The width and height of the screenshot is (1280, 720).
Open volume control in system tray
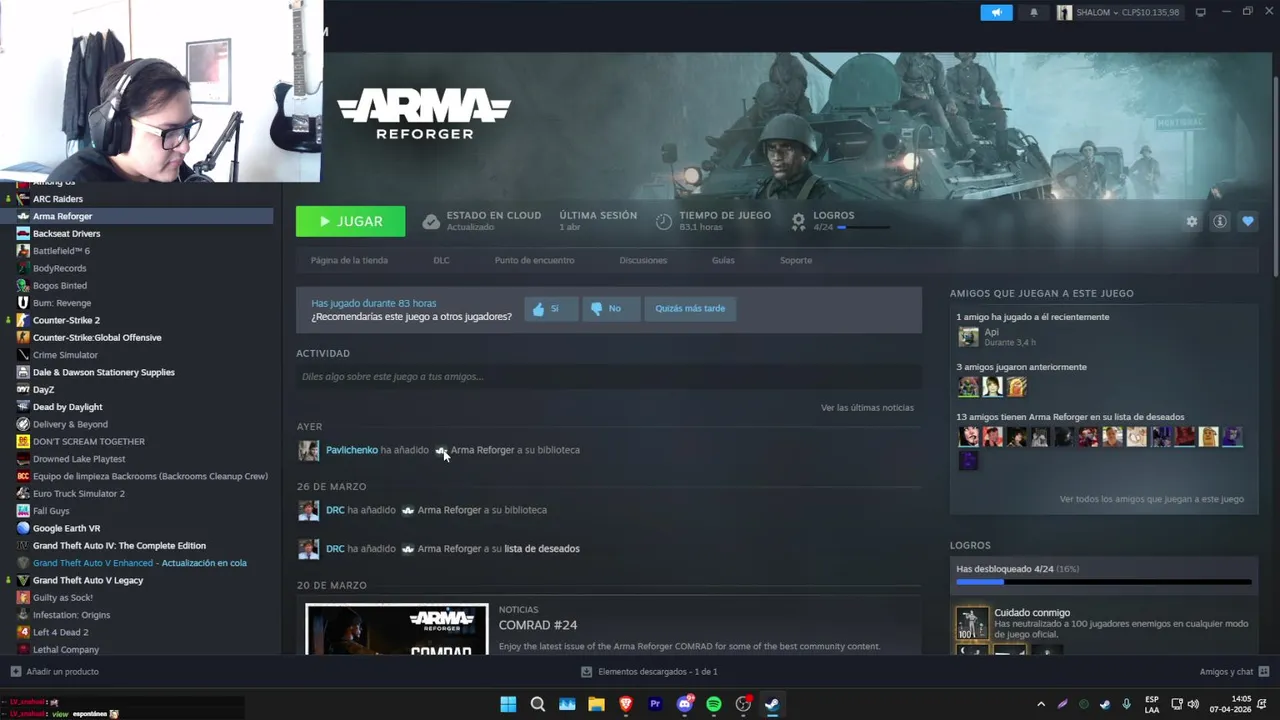pos(1193,704)
